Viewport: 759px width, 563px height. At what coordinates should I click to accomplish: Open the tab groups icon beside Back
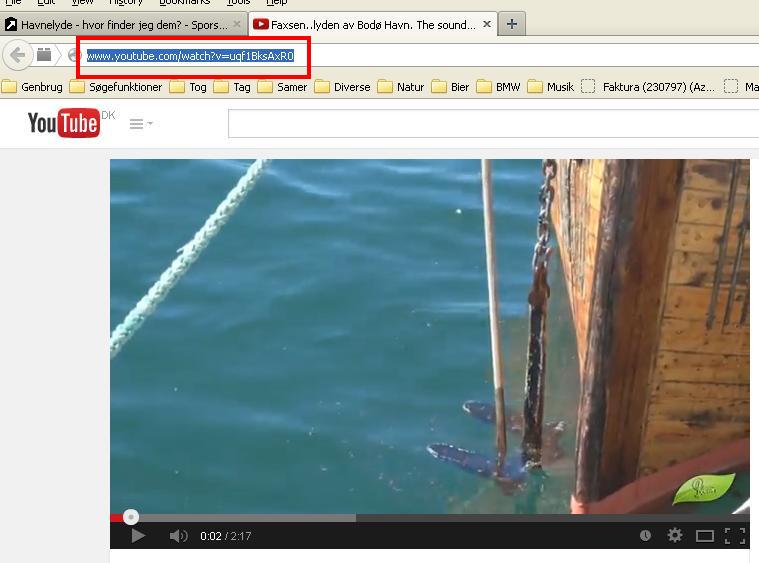tap(44, 55)
